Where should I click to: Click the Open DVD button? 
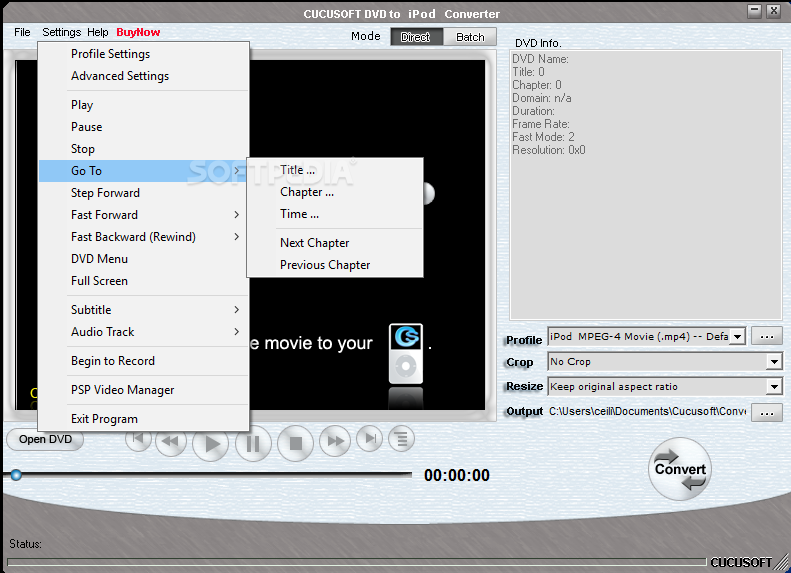click(x=45, y=439)
